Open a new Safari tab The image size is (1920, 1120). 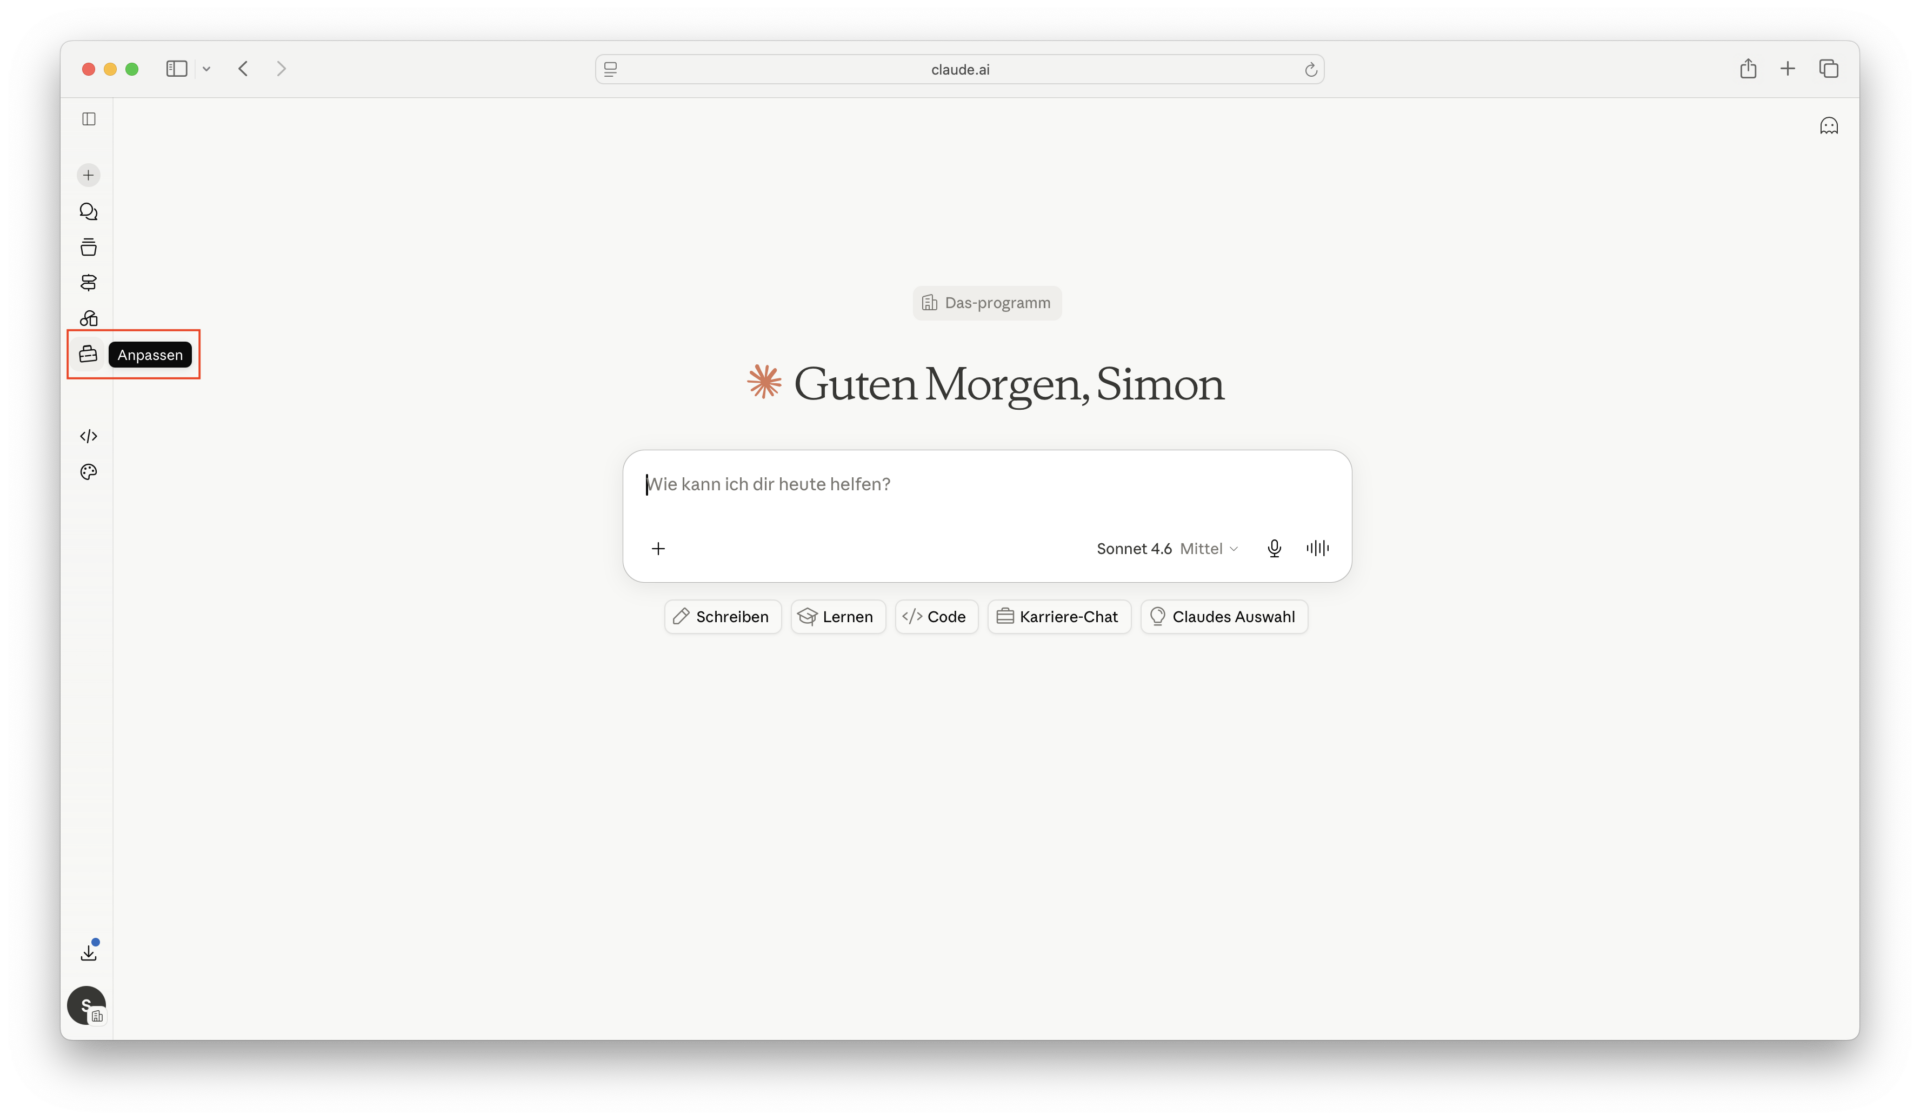[x=1788, y=68]
